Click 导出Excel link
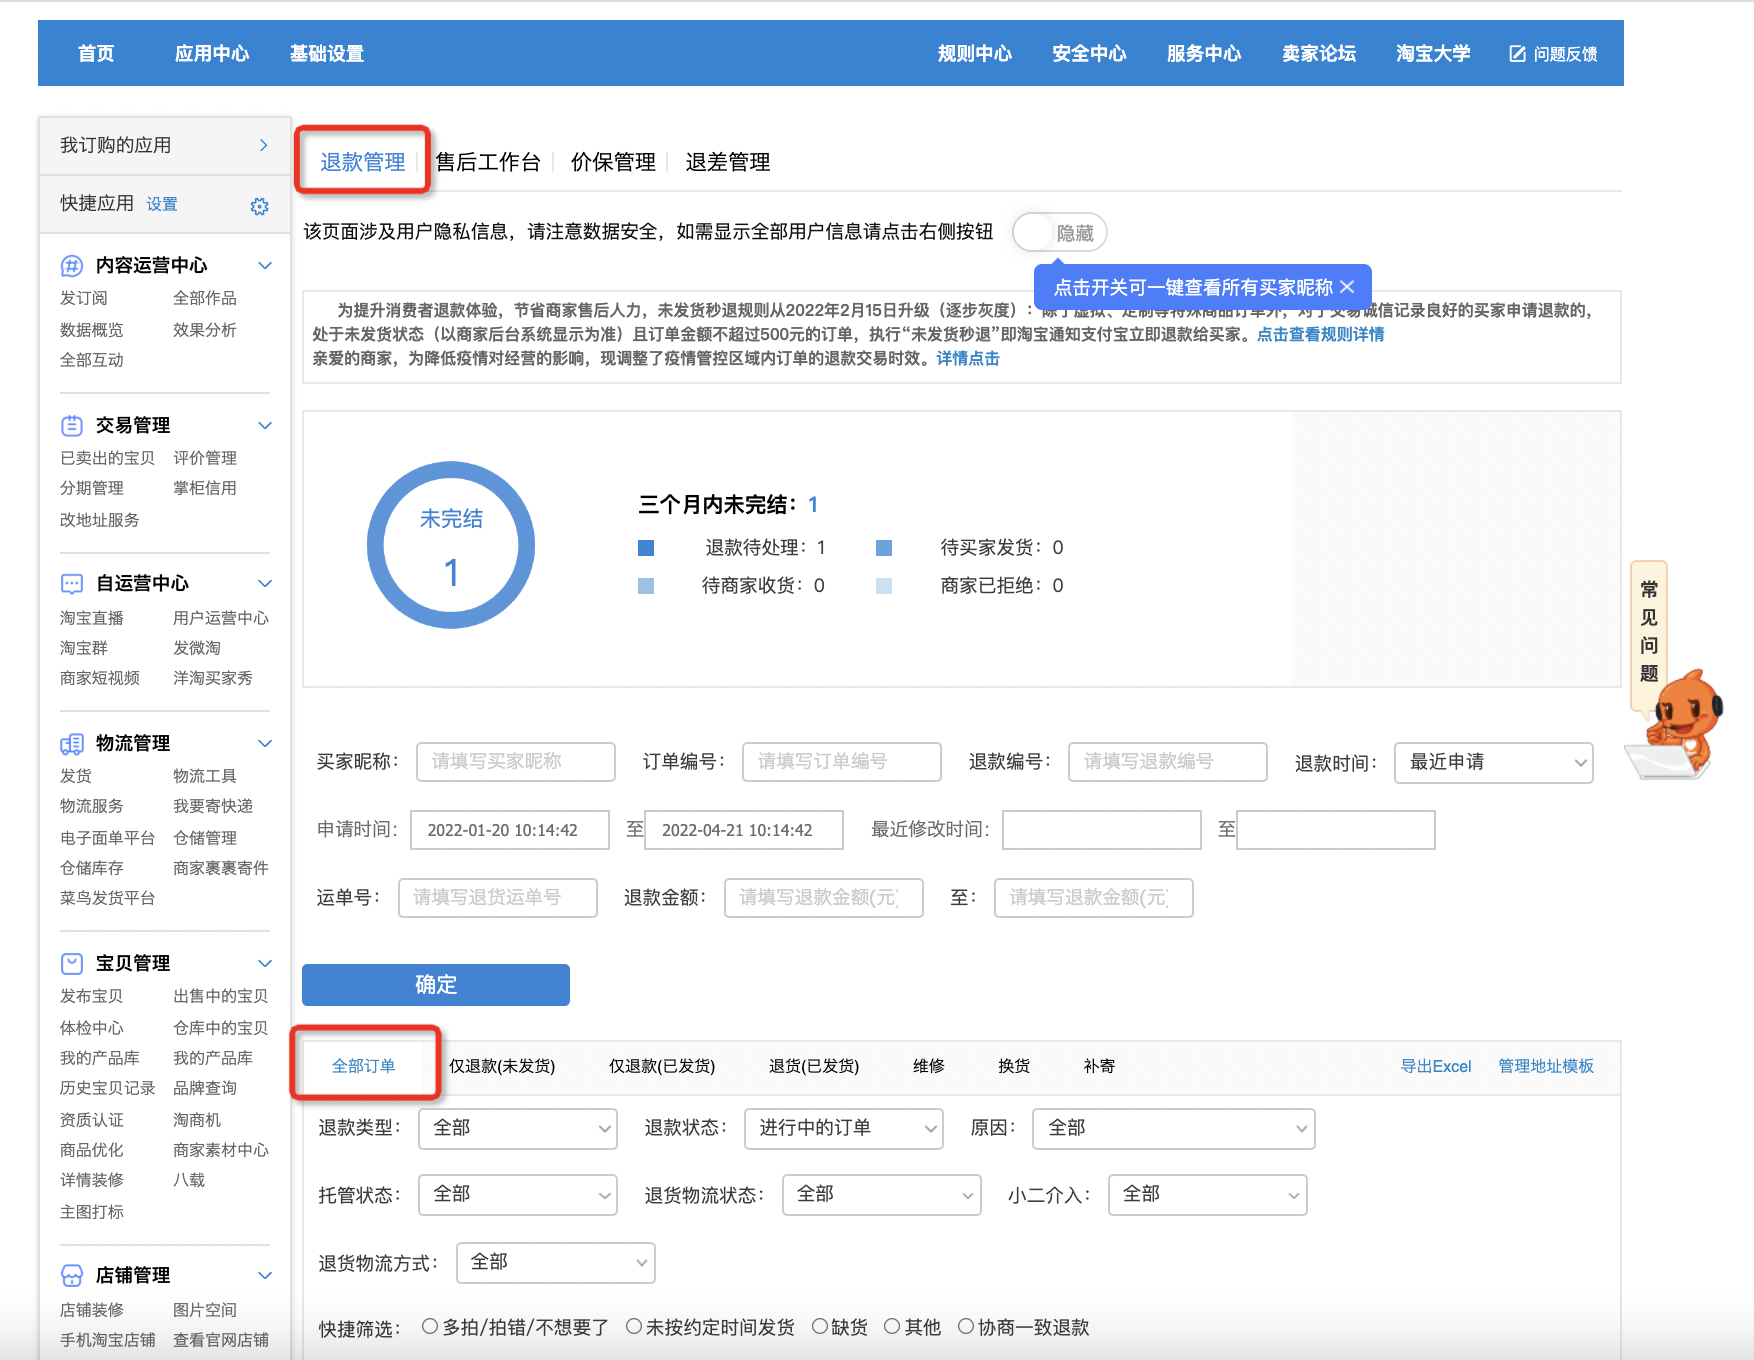Image resolution: width=1754 pixels, height=1360 pixels. tap(1436, 1066)
